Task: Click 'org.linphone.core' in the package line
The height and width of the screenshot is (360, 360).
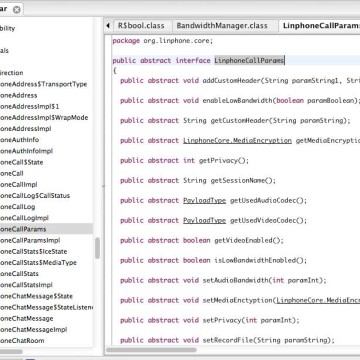Action: coord(176,41)
